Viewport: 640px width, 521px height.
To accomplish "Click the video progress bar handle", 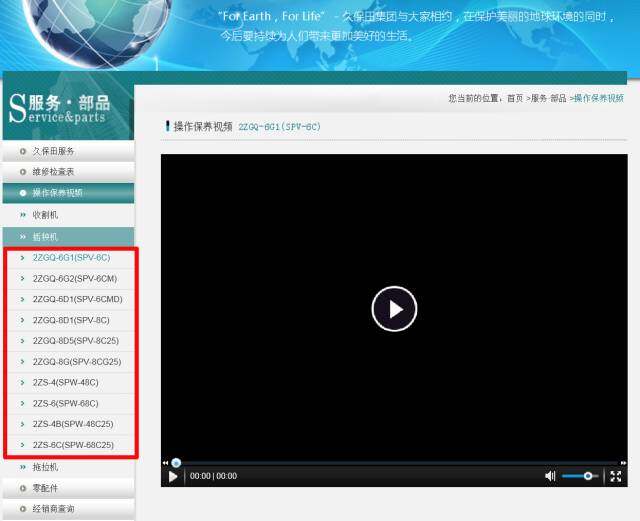I will 176,463.
